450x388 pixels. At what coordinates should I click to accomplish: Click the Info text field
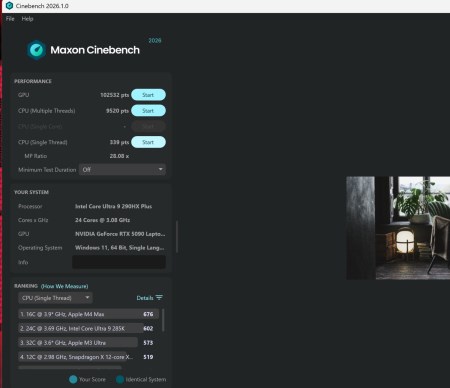(119, 262)
